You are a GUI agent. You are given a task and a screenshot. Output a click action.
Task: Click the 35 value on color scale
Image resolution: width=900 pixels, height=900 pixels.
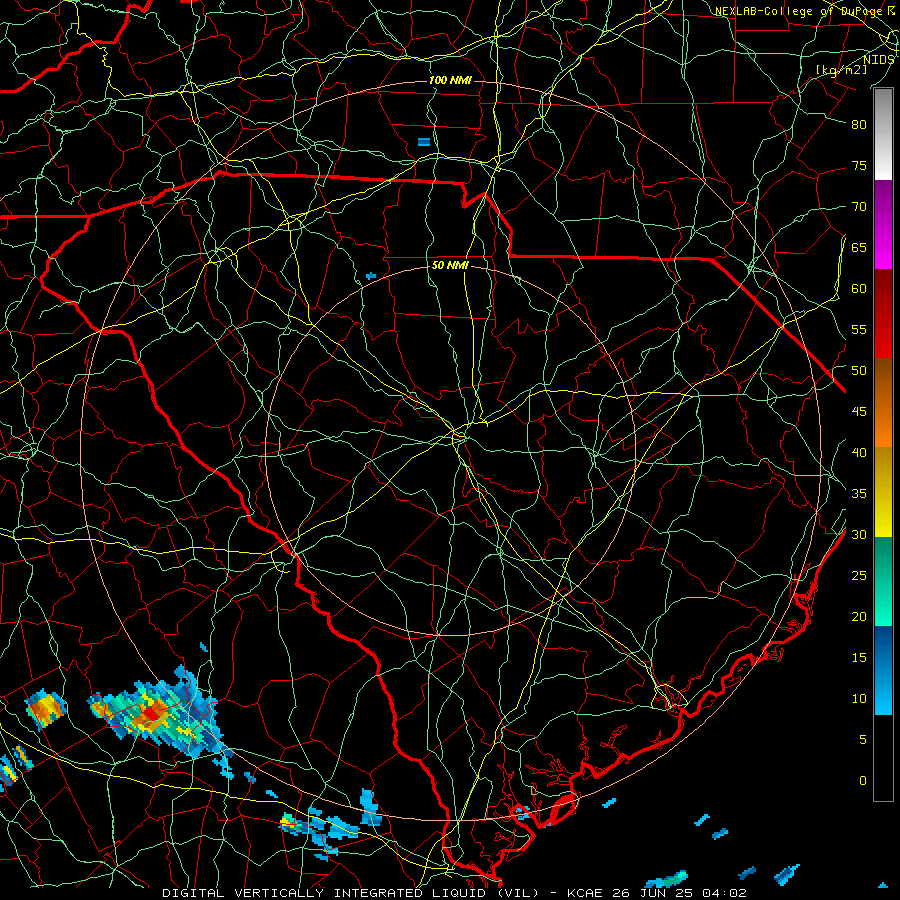point(859,494)
